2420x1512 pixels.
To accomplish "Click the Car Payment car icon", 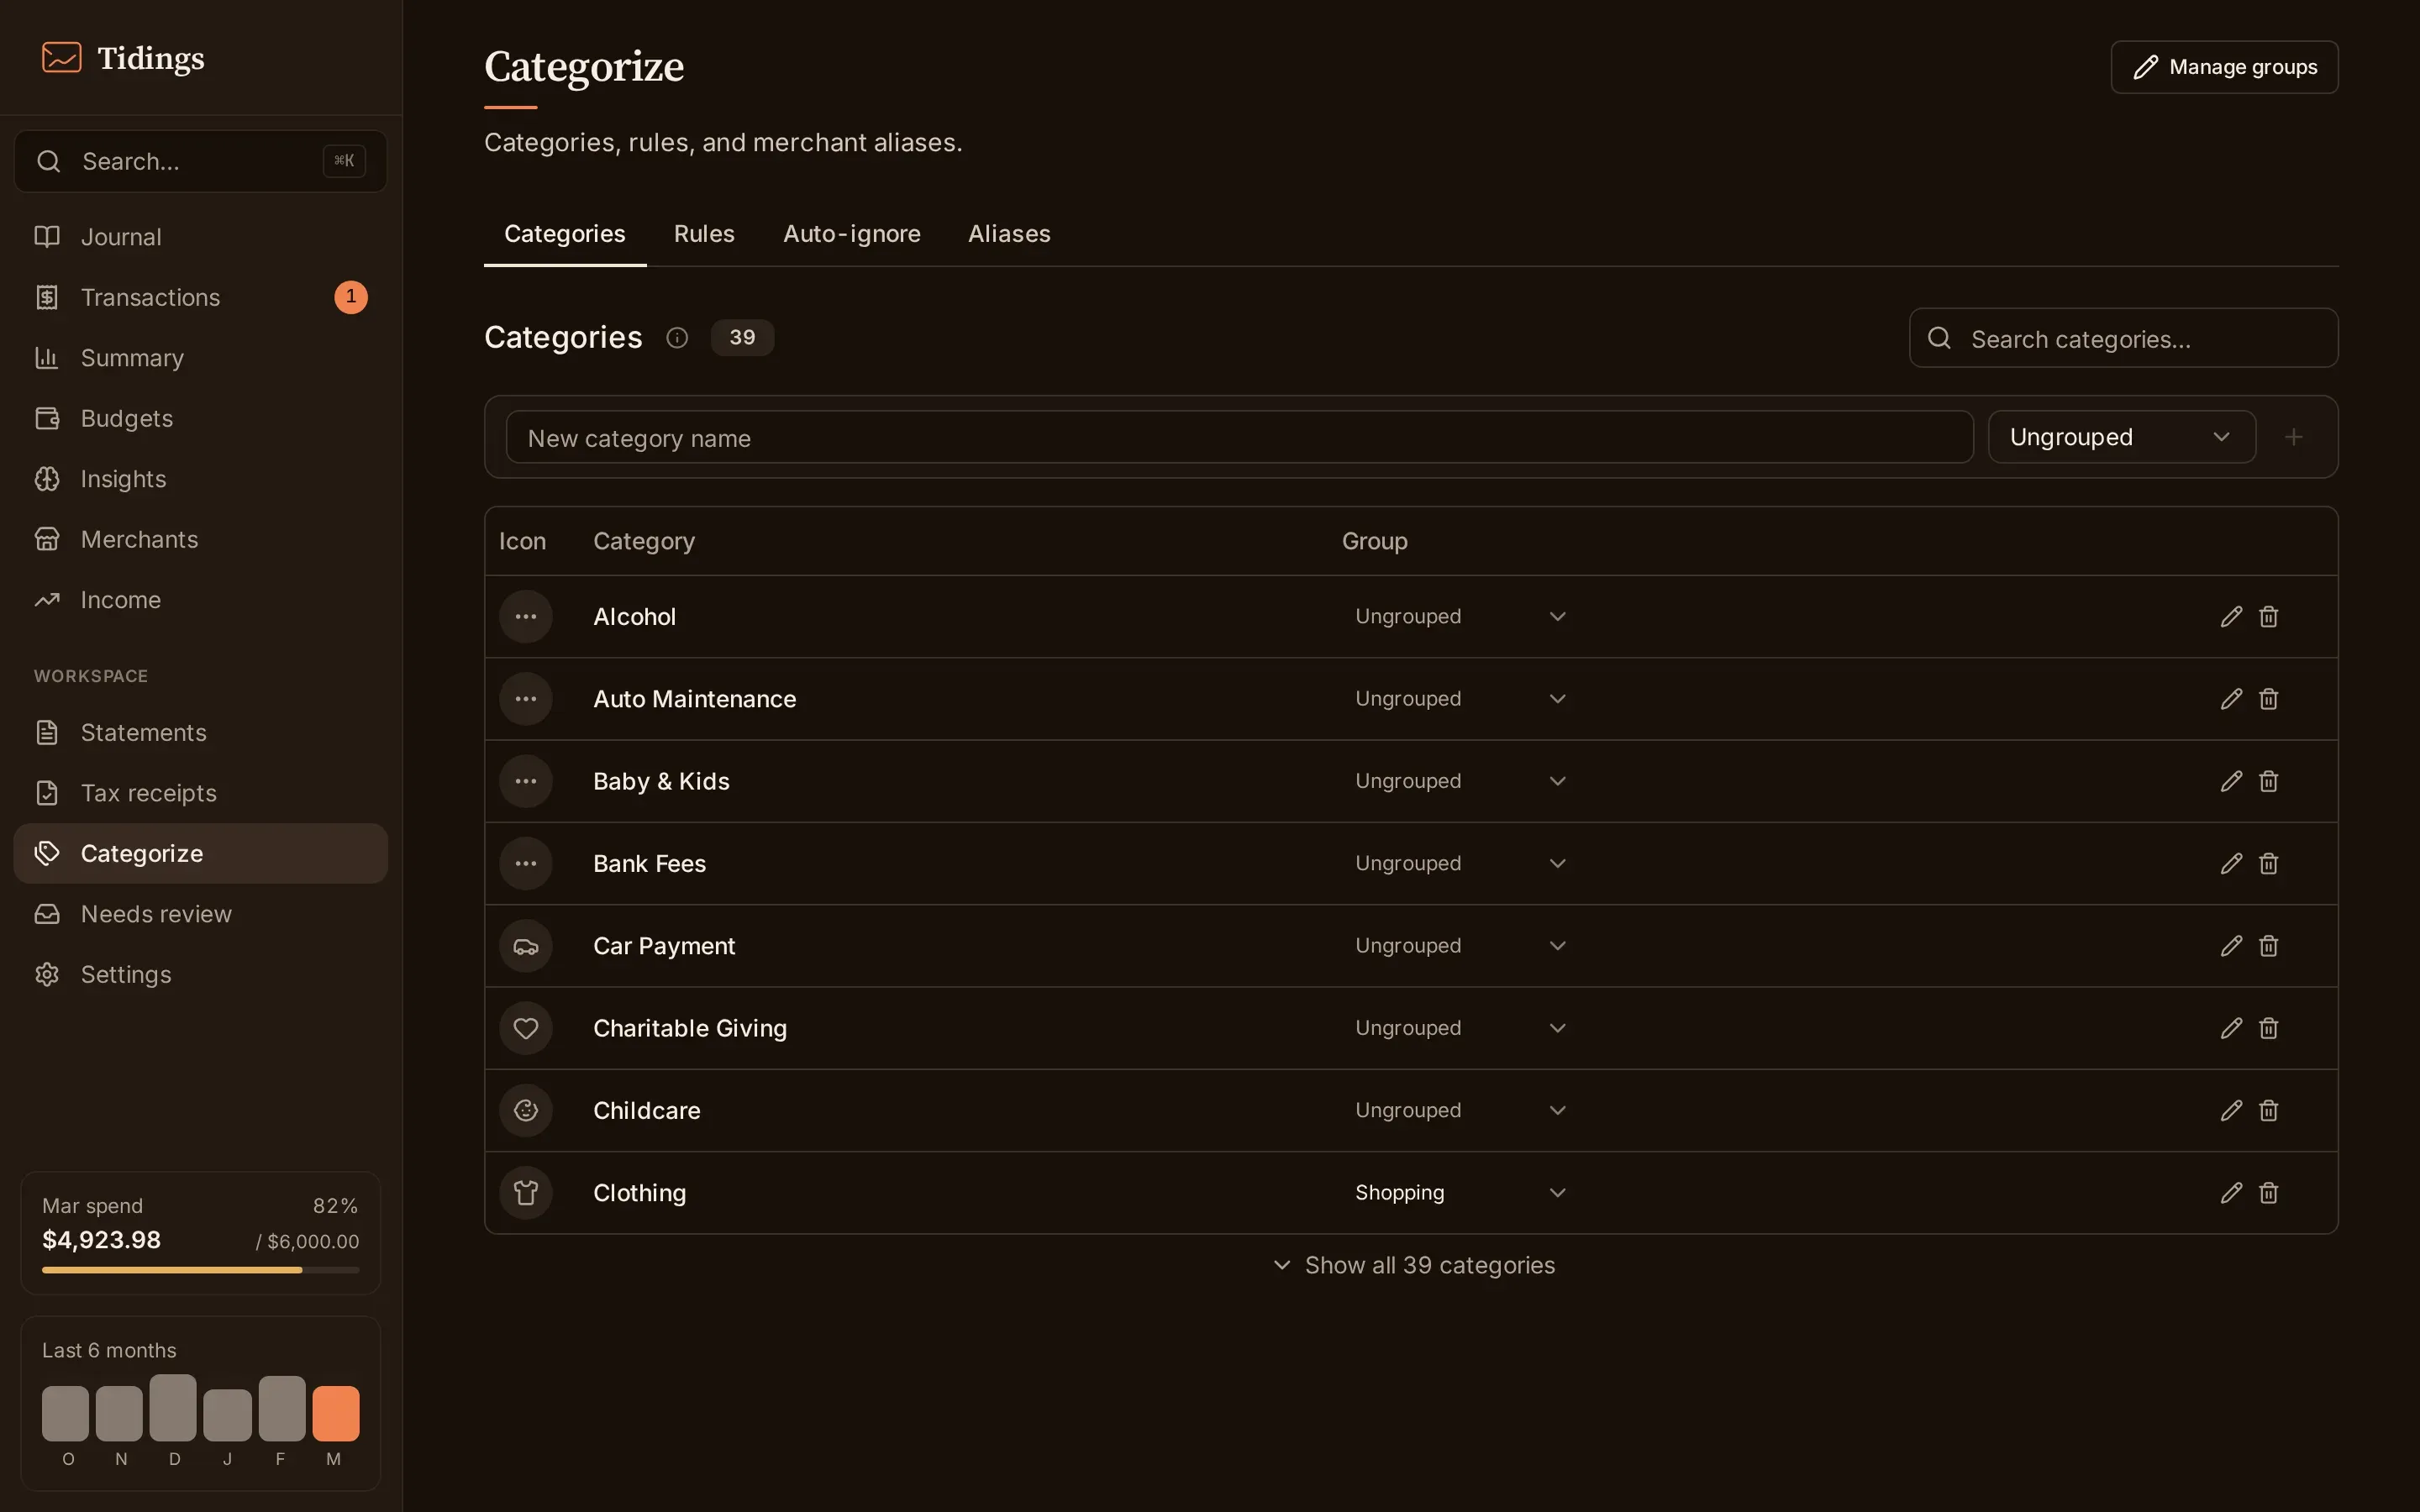I will coord(526,946).
